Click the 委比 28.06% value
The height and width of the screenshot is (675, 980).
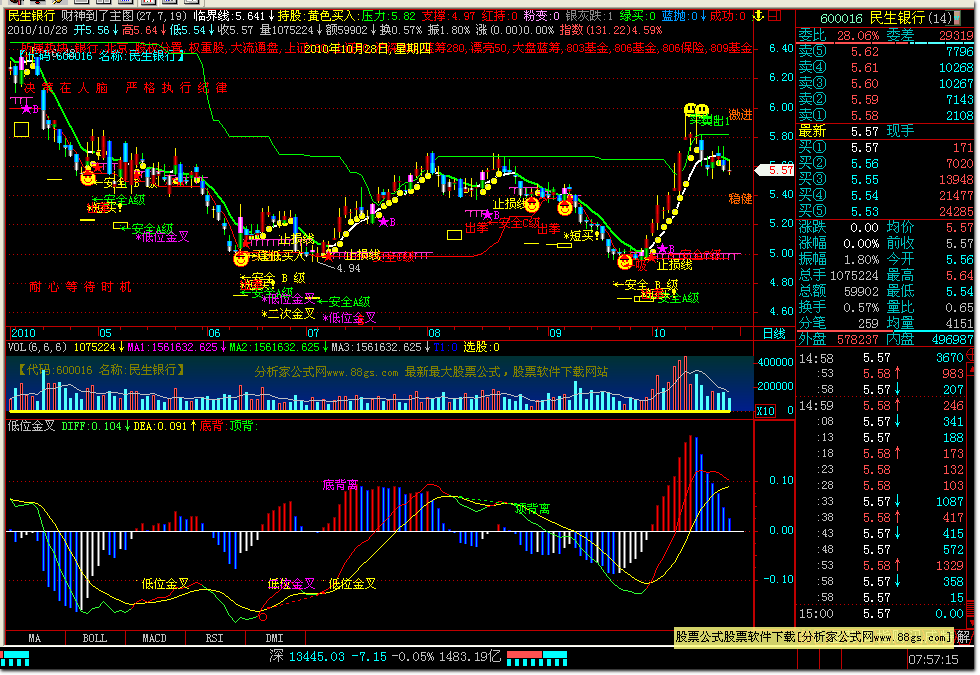858,36
